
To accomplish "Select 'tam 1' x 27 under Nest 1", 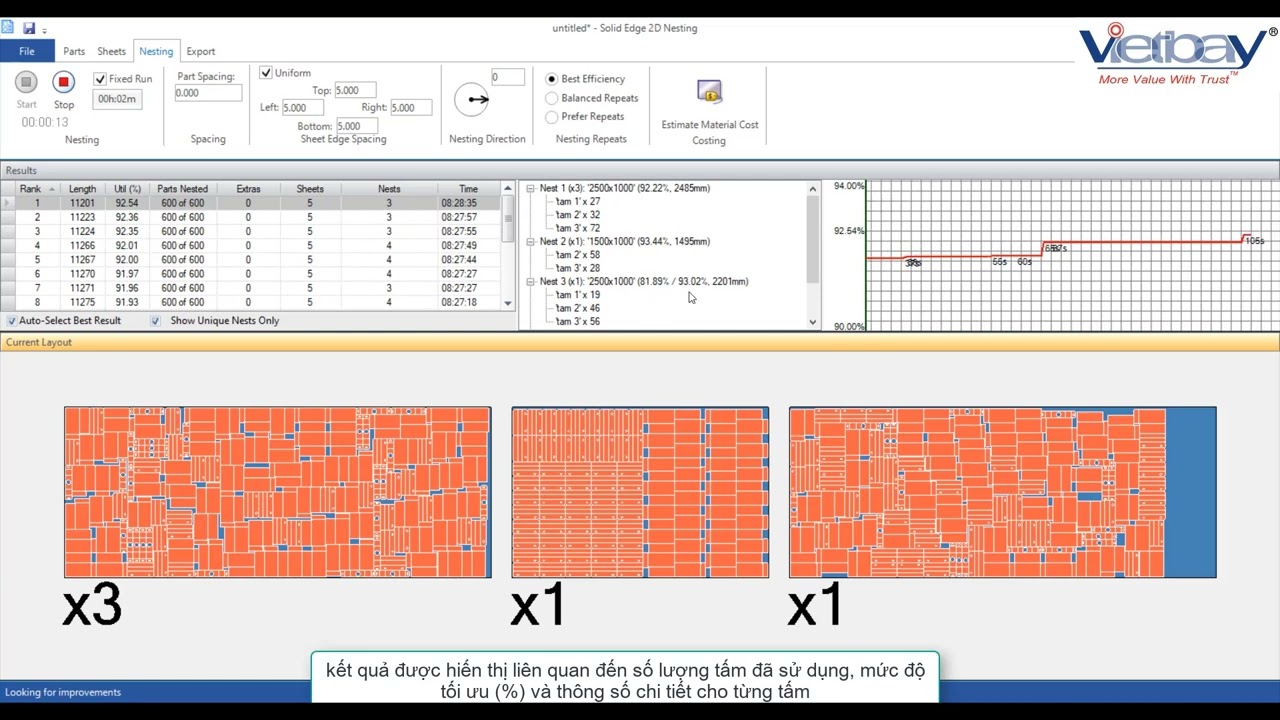I will coord(578,201).
